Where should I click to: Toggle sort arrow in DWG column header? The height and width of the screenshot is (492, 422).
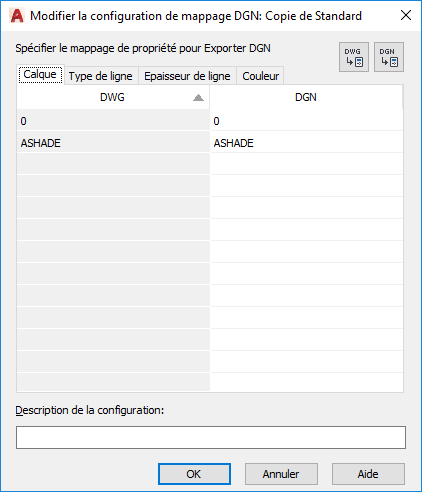[198, 97]
